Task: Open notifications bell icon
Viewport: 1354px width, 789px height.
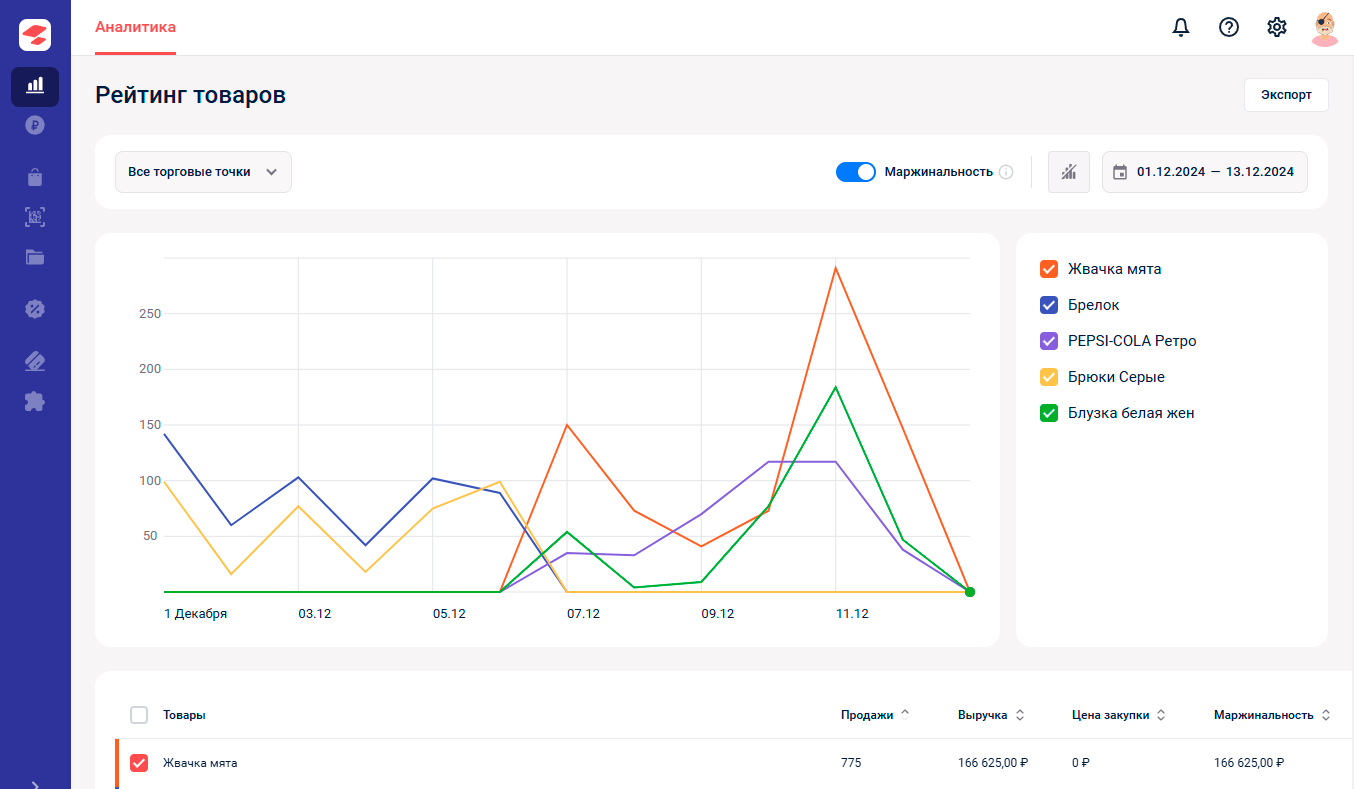Action: [x=1181, y=27]
